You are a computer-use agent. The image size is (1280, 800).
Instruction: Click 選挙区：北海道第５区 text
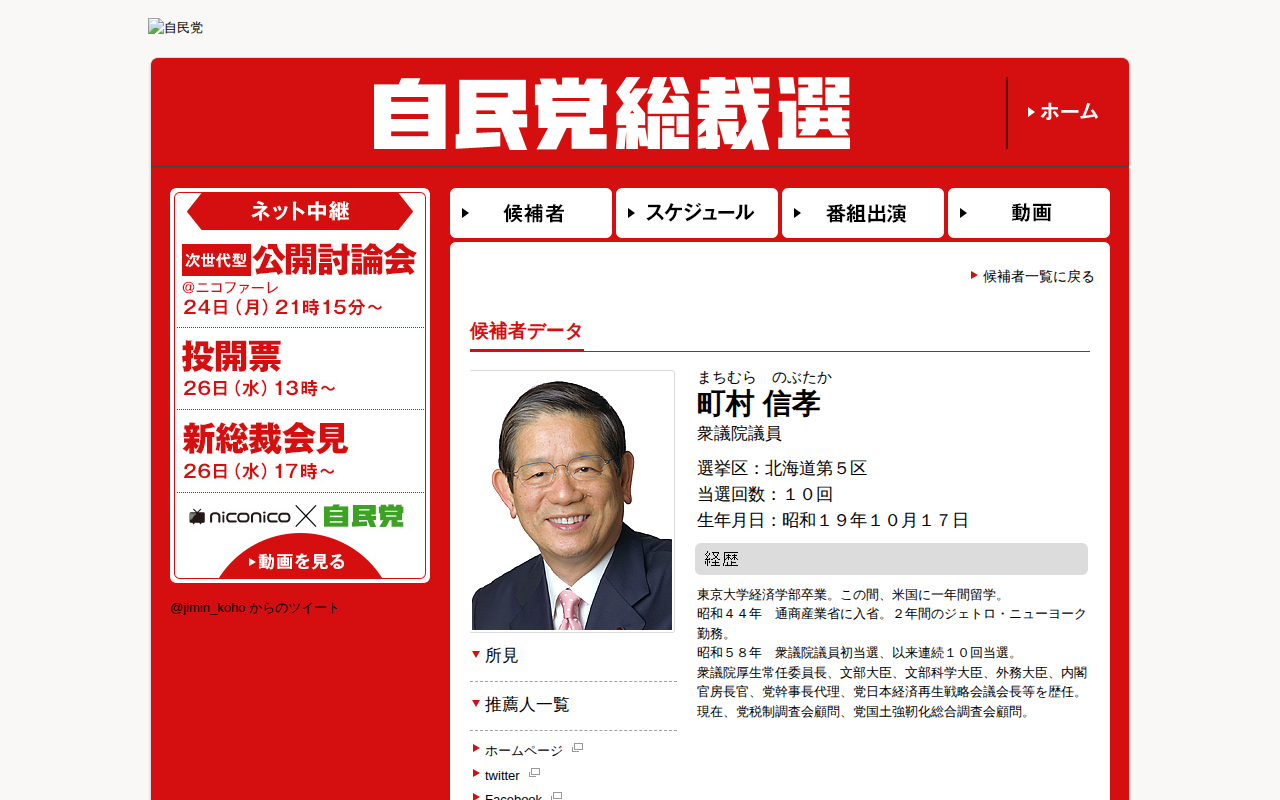click(x=782, y=468)
